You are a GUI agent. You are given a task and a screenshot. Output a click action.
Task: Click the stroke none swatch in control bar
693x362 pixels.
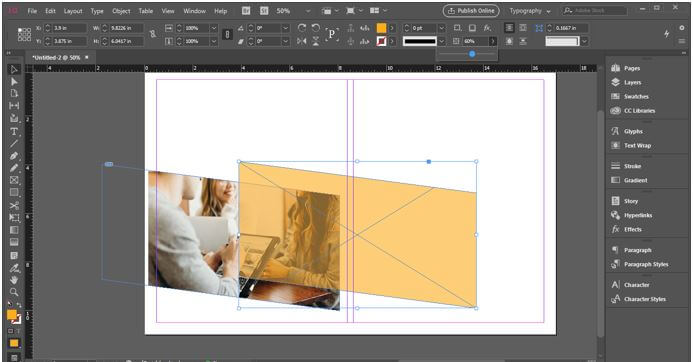pyautogui.click(x=381, y=41)
